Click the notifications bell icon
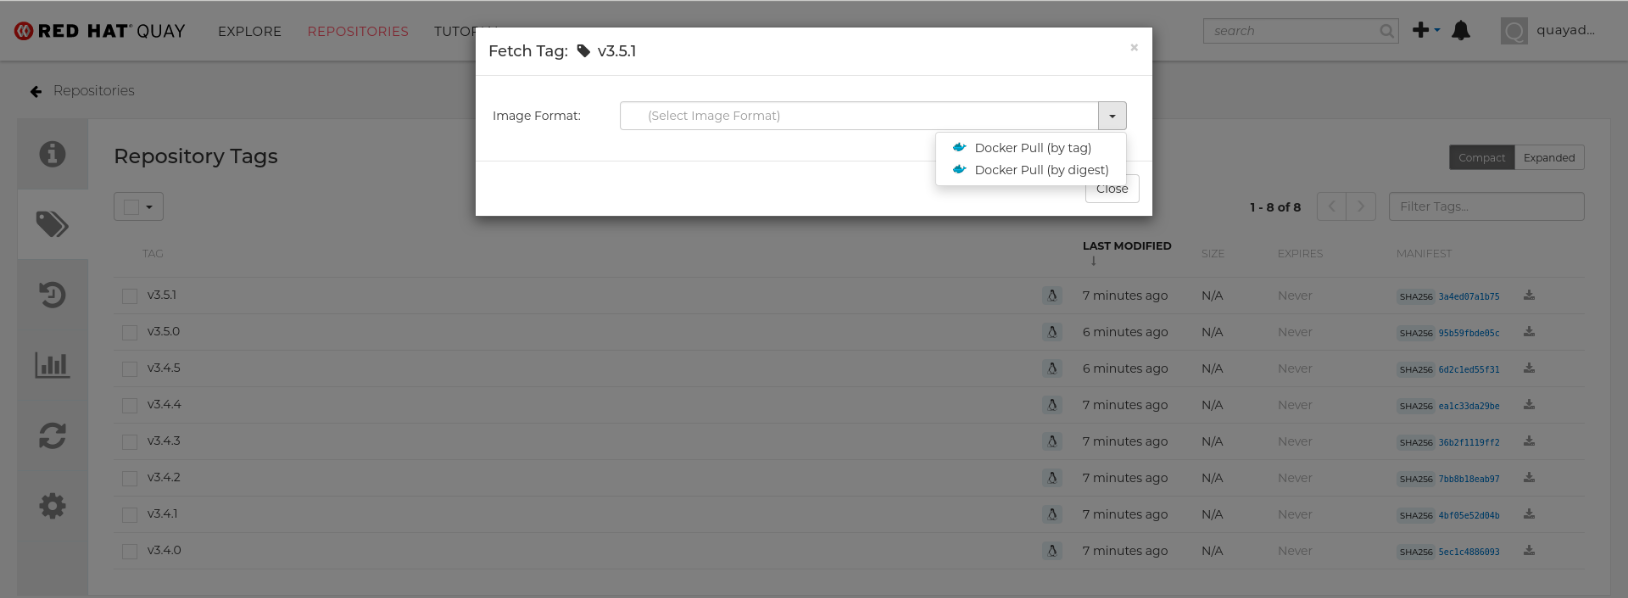1628x598 pixels. [1461, 31]
